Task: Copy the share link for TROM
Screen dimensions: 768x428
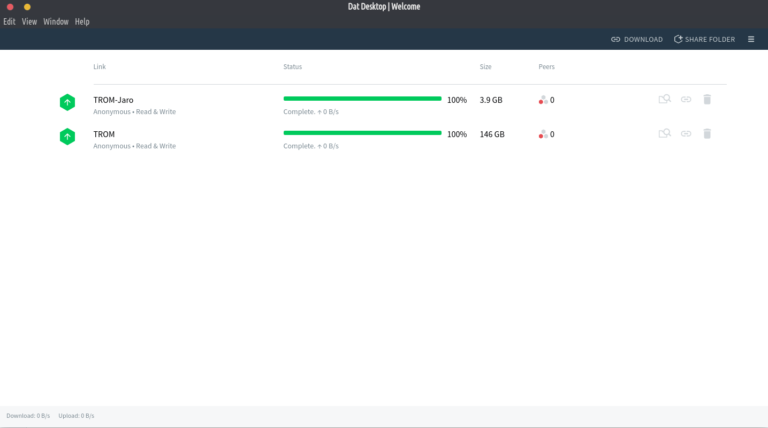Action: pyautogui.click(x=686, y=134)
